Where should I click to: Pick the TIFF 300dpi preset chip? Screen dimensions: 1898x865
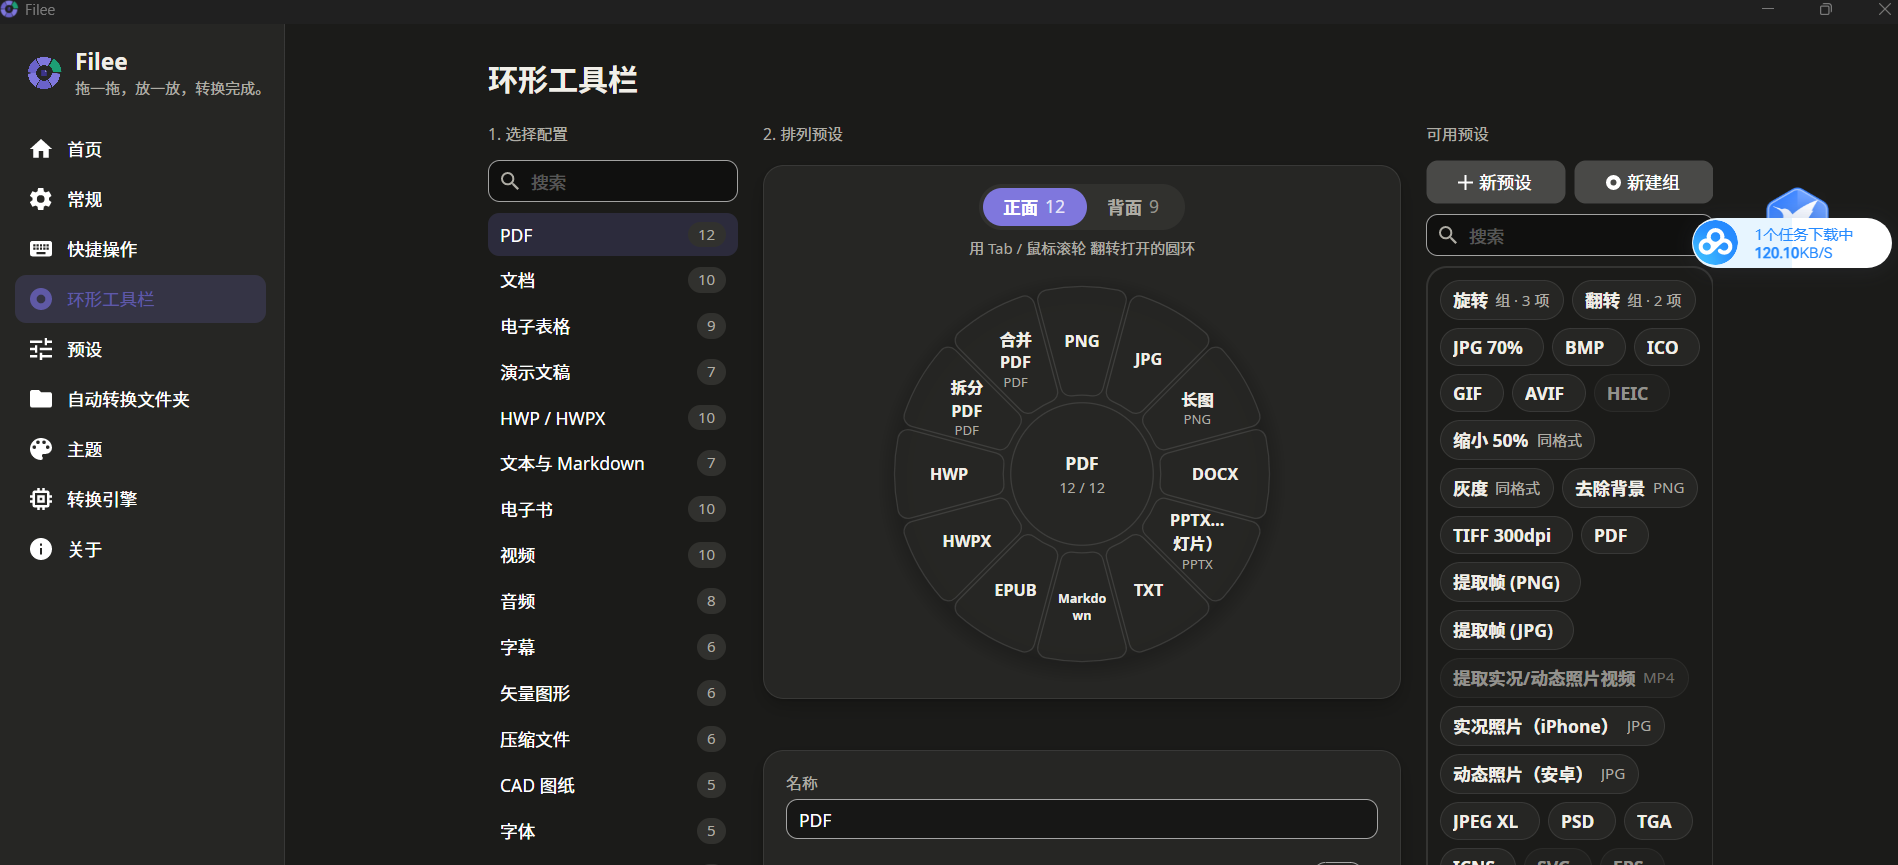coord(1506,535)
